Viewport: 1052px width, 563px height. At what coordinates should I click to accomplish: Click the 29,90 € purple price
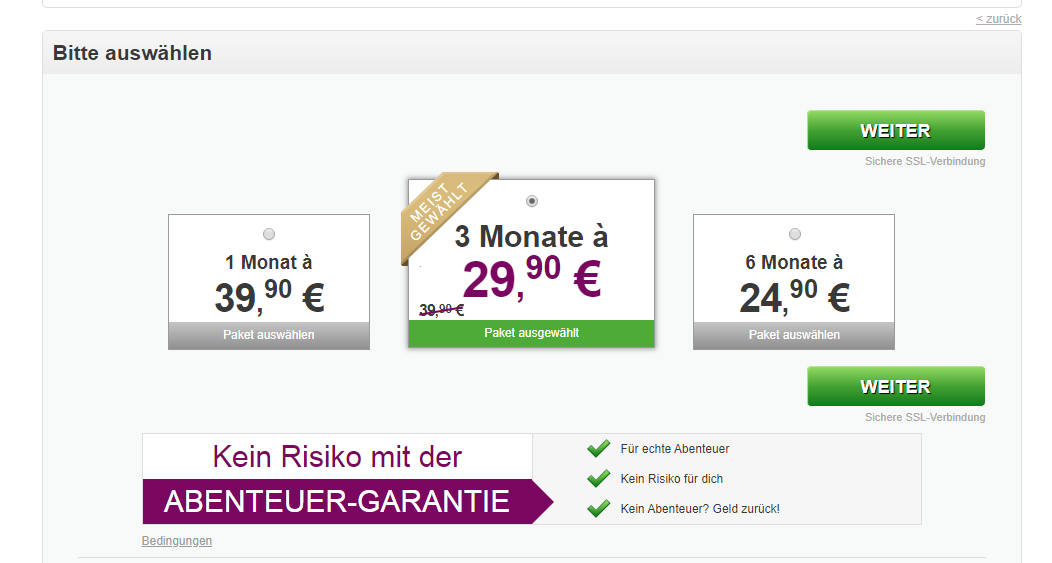click(532, 278)
